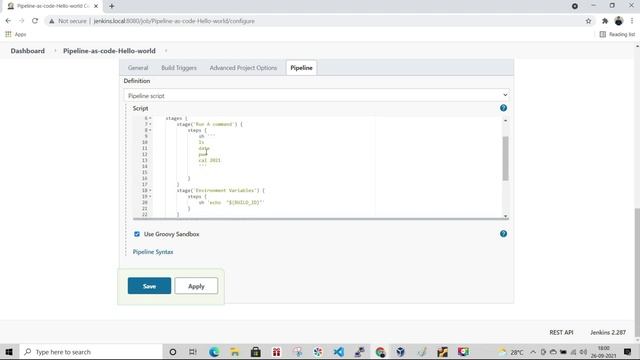The image size is (640, 360).
Task: Open the Chrome profile avatar
Action: pyautogui.click(x=619, y=21)
